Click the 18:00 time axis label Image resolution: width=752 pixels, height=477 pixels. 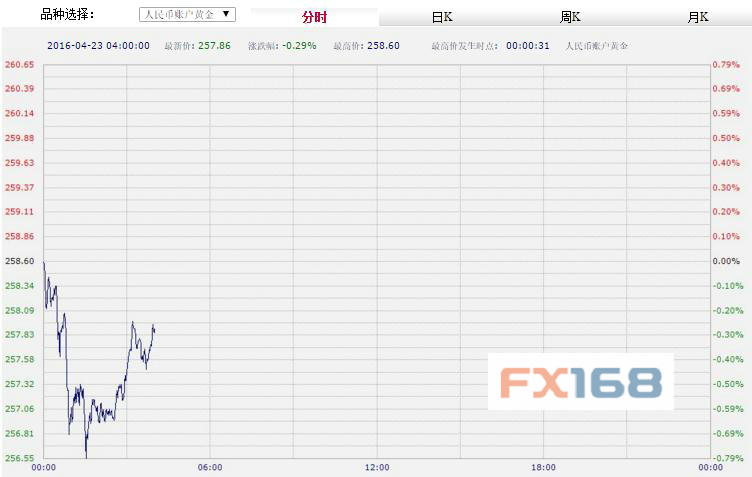[543, 467]
